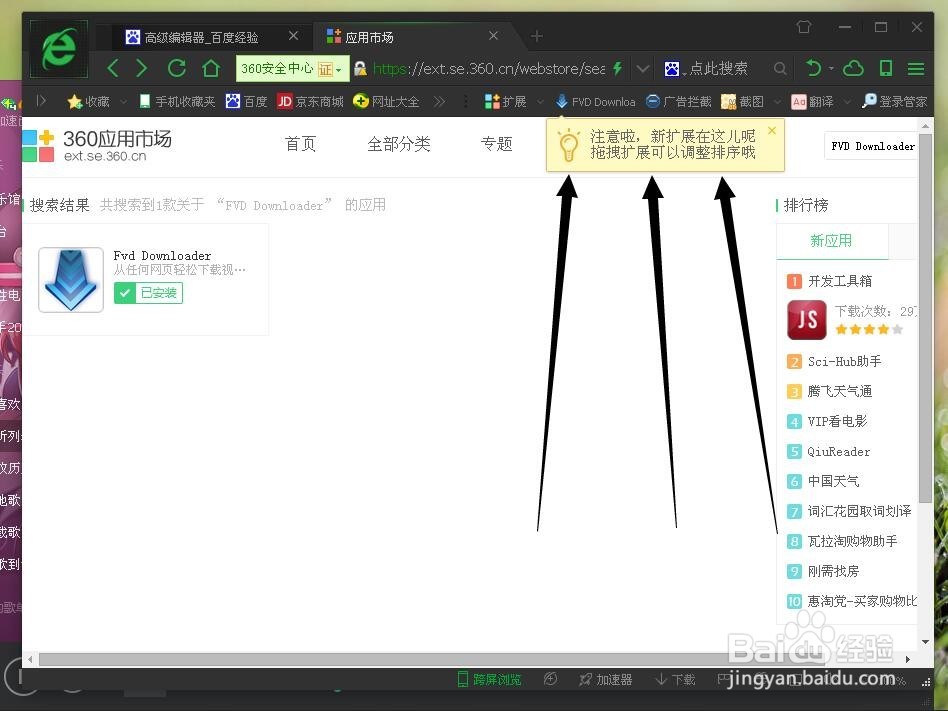Viewport: 948px width, 711px height.
Task: Click the 广告拦截 ad block extension
Action: pyautogui.click(x=678, y=102)
